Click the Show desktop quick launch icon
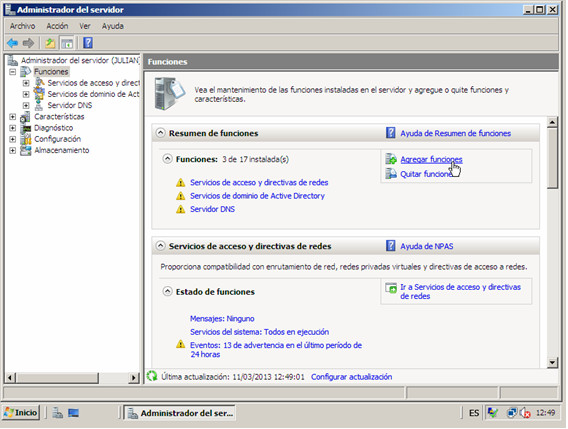Screen dimensions: 568x429 coord(74,413)
